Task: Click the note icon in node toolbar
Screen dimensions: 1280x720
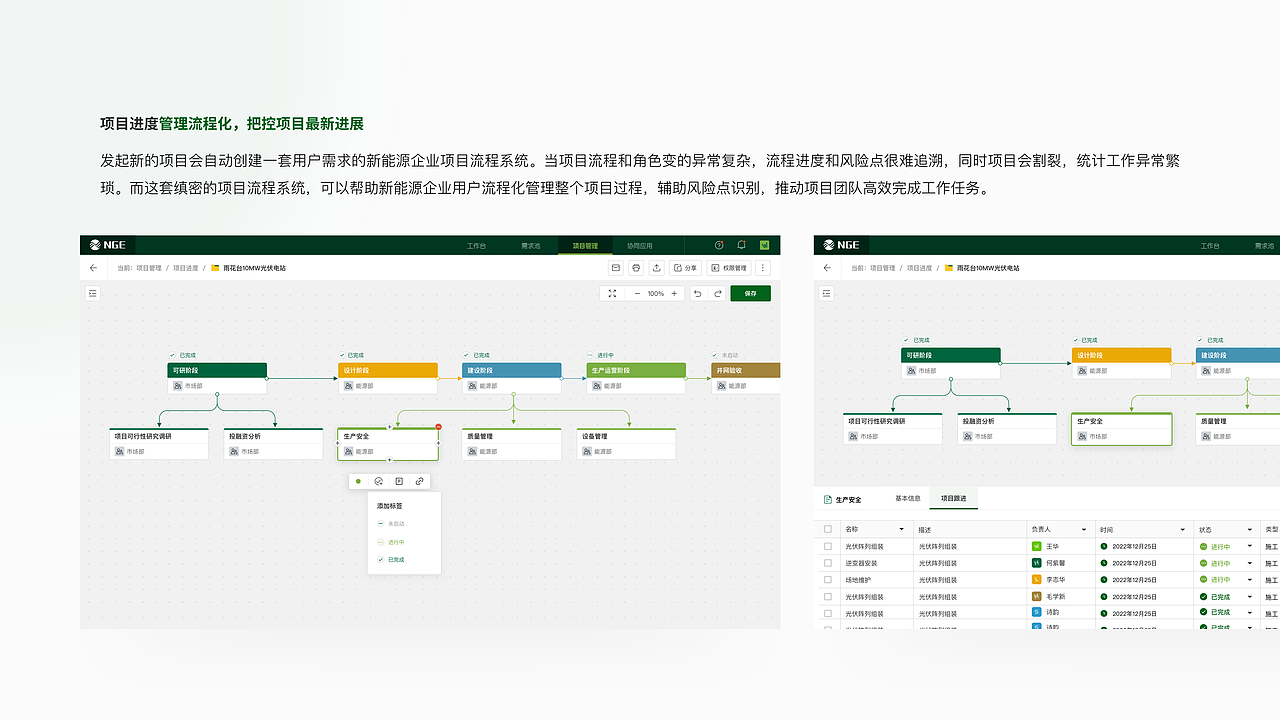Action: [399, 481]
